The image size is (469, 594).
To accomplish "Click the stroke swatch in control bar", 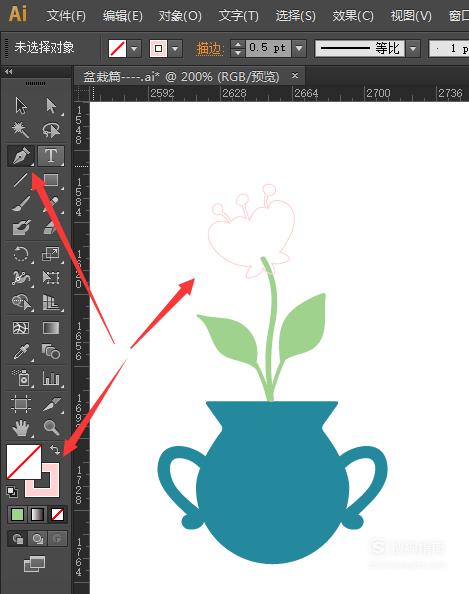I will 158,48.
